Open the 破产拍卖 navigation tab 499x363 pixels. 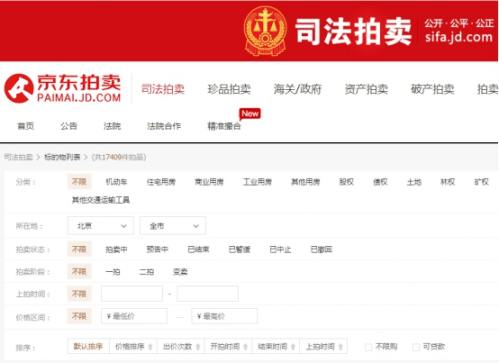pos(432,89)
